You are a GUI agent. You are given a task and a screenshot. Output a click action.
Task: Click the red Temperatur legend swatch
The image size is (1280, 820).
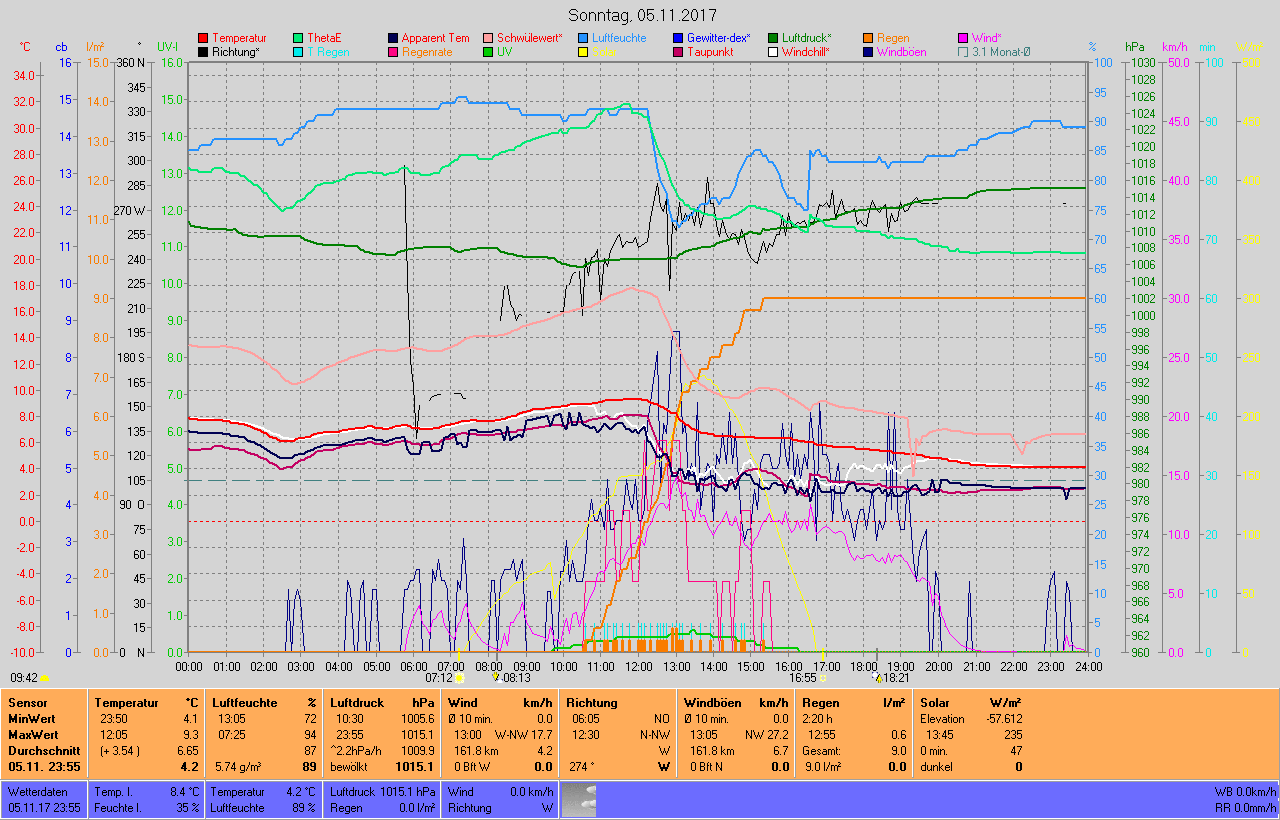pyautogui.click(x=203, y=38)
